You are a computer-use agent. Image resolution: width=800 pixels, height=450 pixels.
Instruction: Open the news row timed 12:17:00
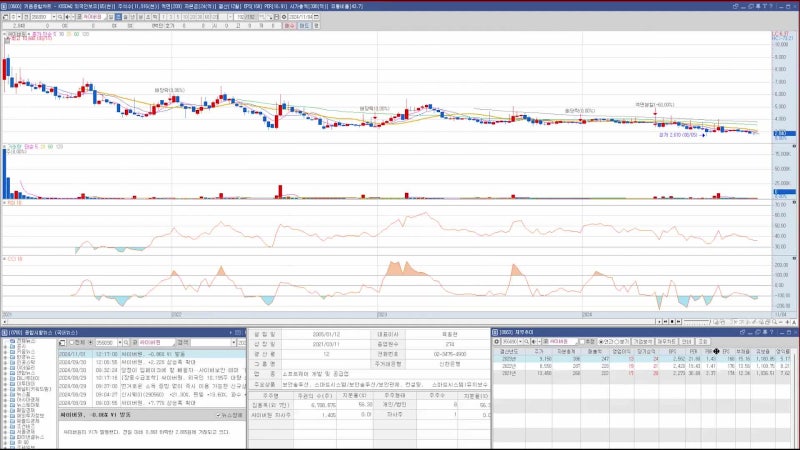click(152, 354)
